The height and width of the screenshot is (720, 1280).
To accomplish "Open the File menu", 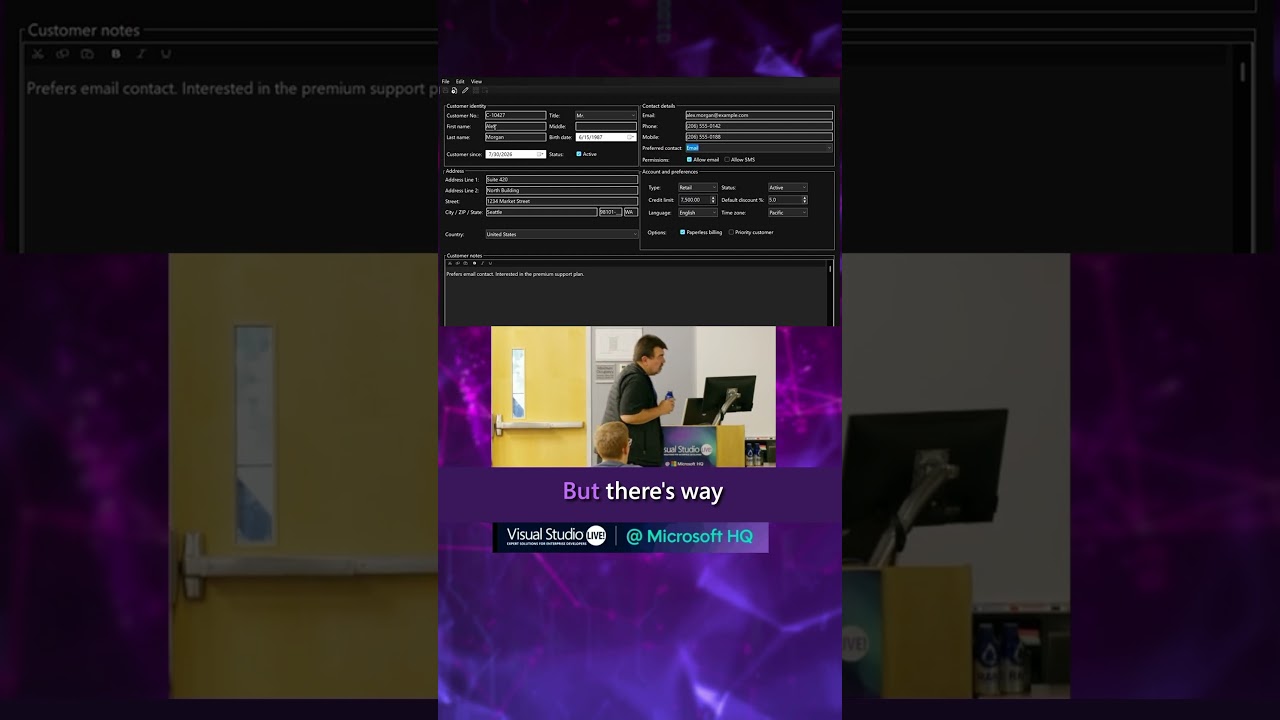I will pos(446,81).
